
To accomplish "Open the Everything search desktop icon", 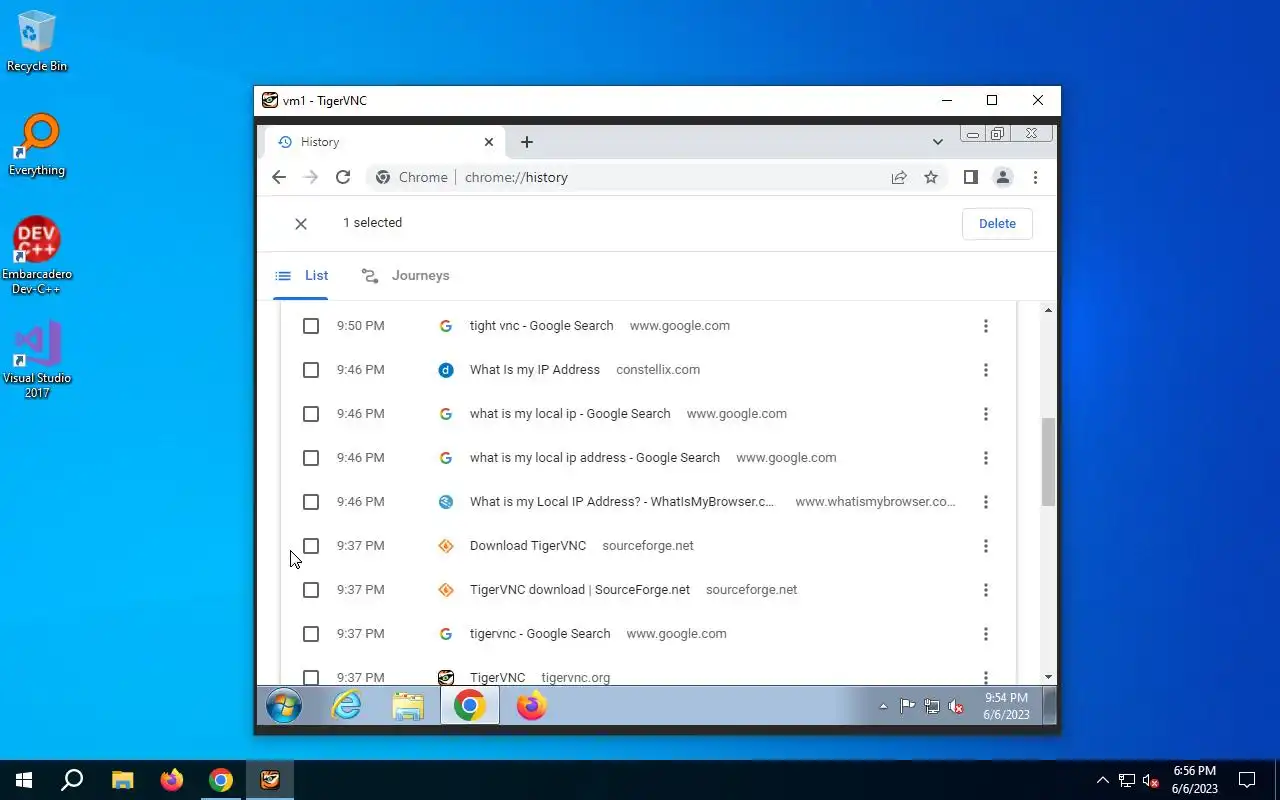I will [x=37, y=146].
